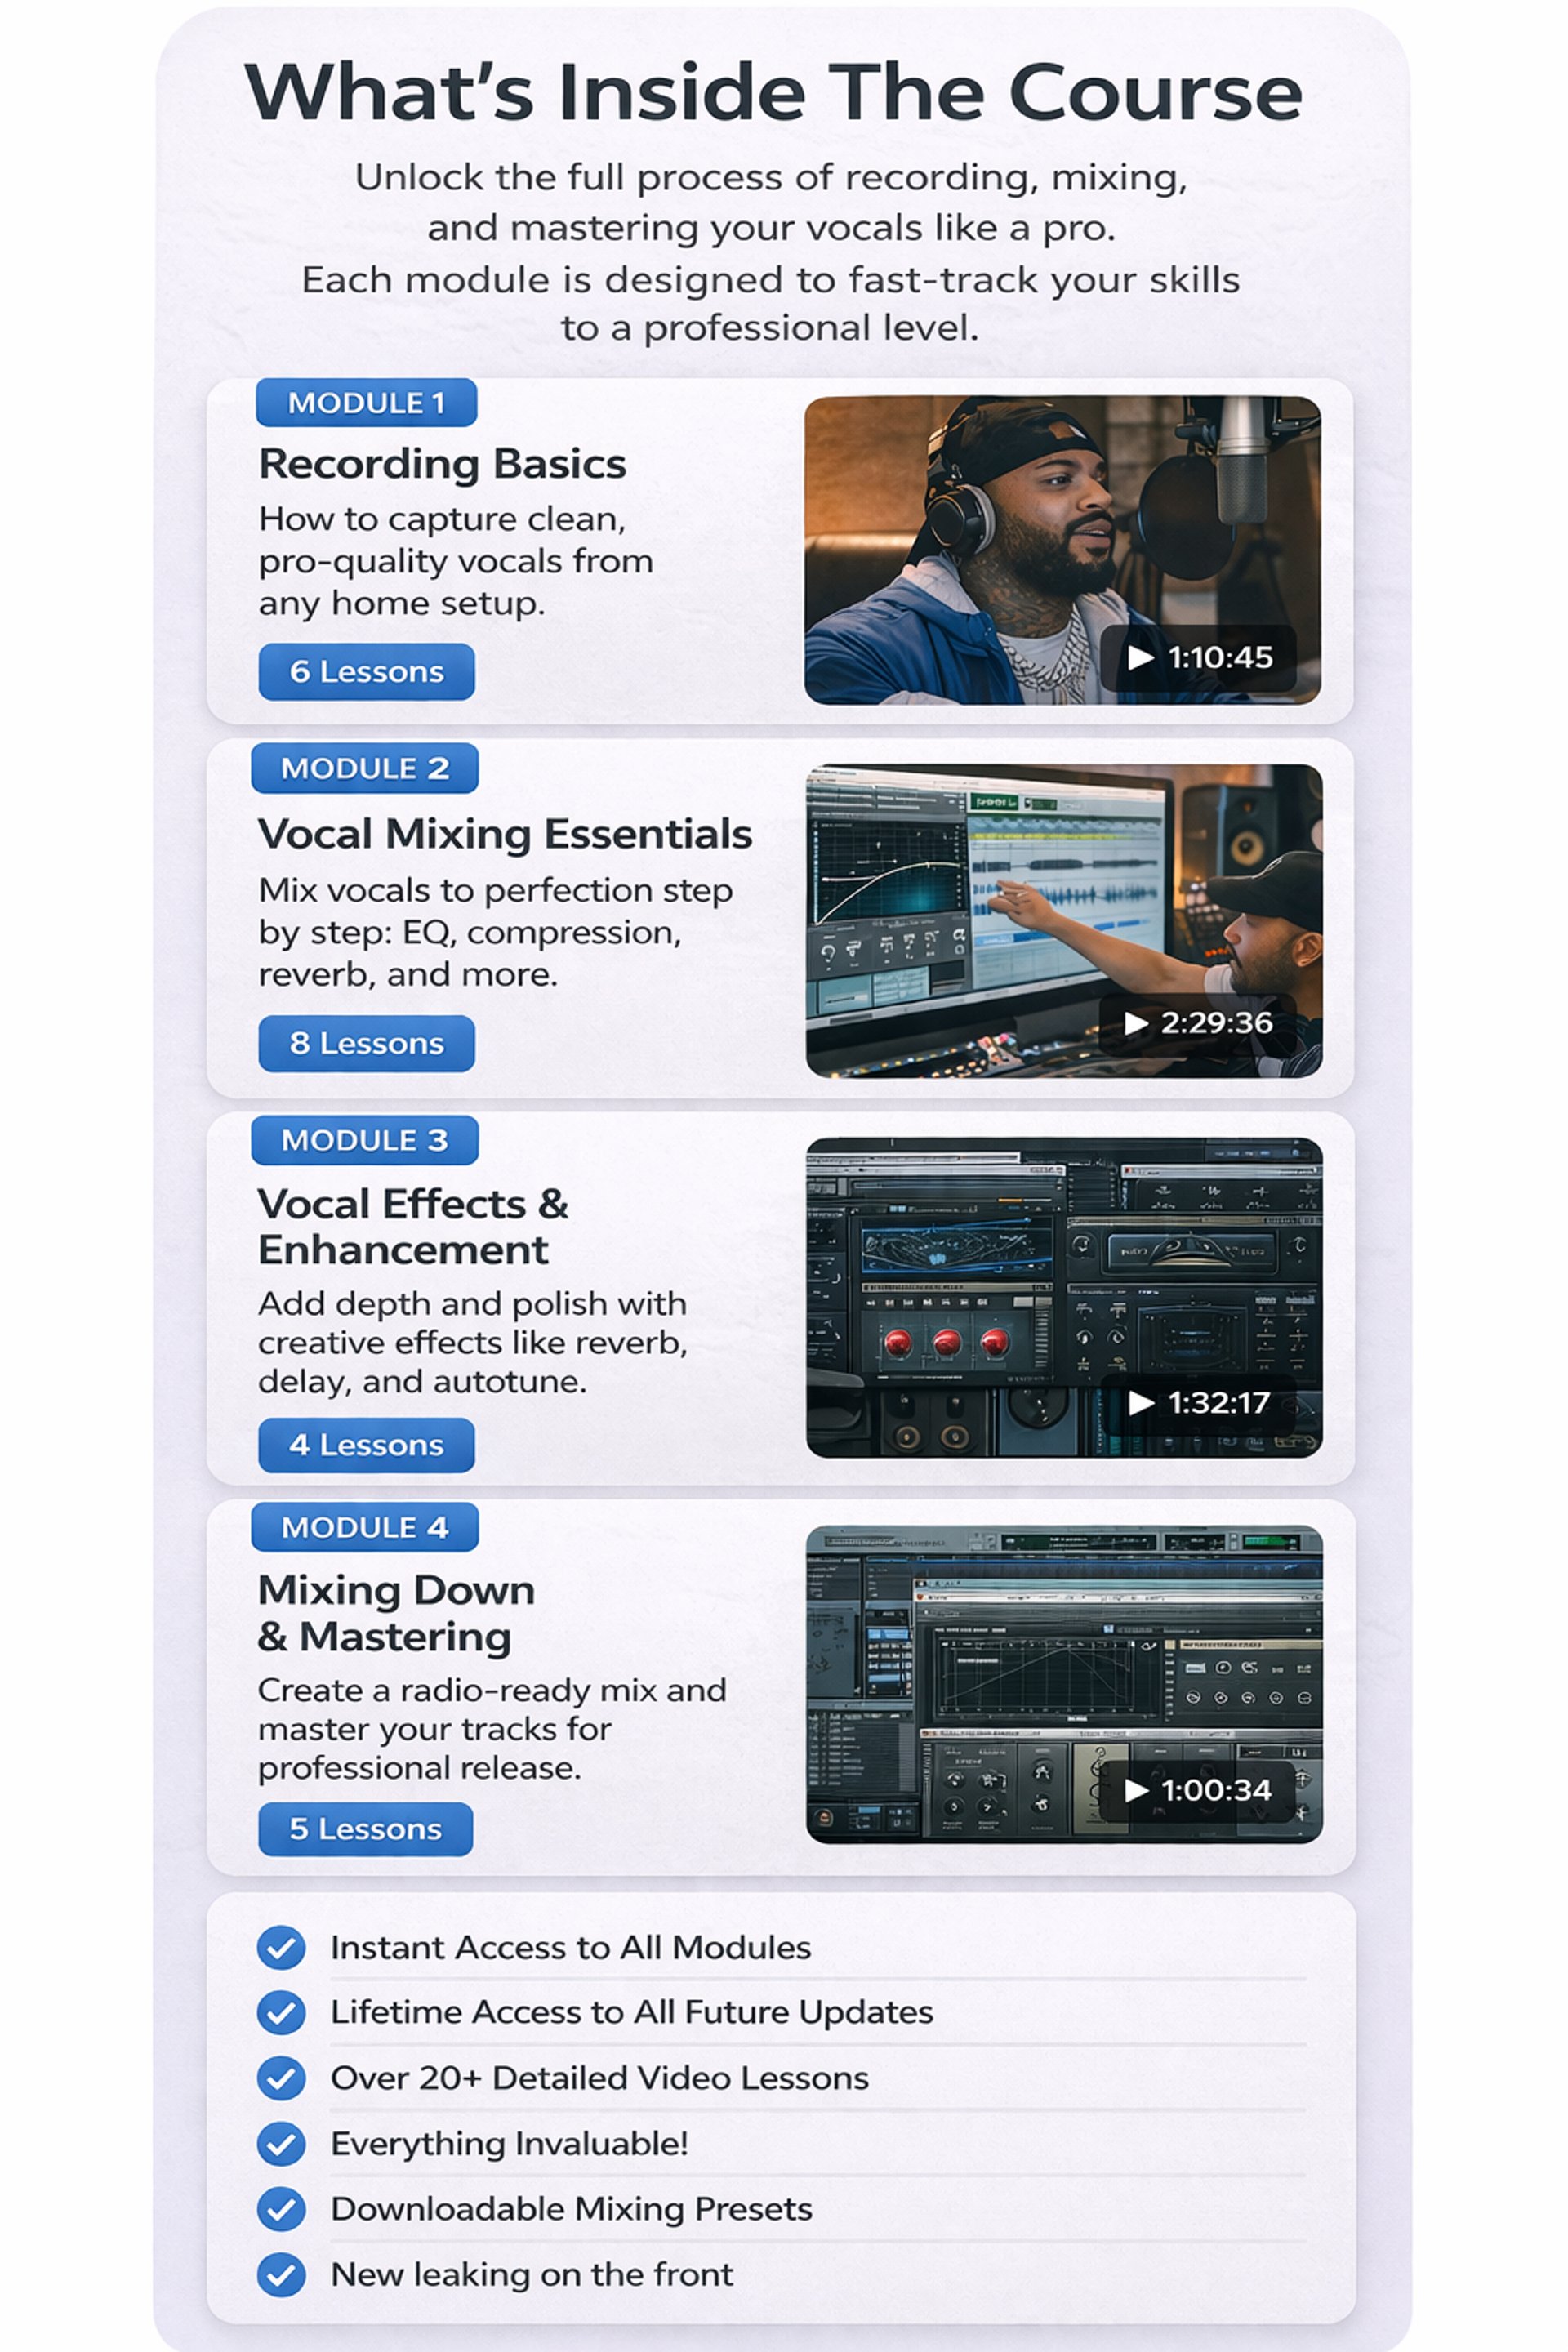Show the 4 Lessons list
This screenshot has height=2352, width=1568.
coord(366,1445)
